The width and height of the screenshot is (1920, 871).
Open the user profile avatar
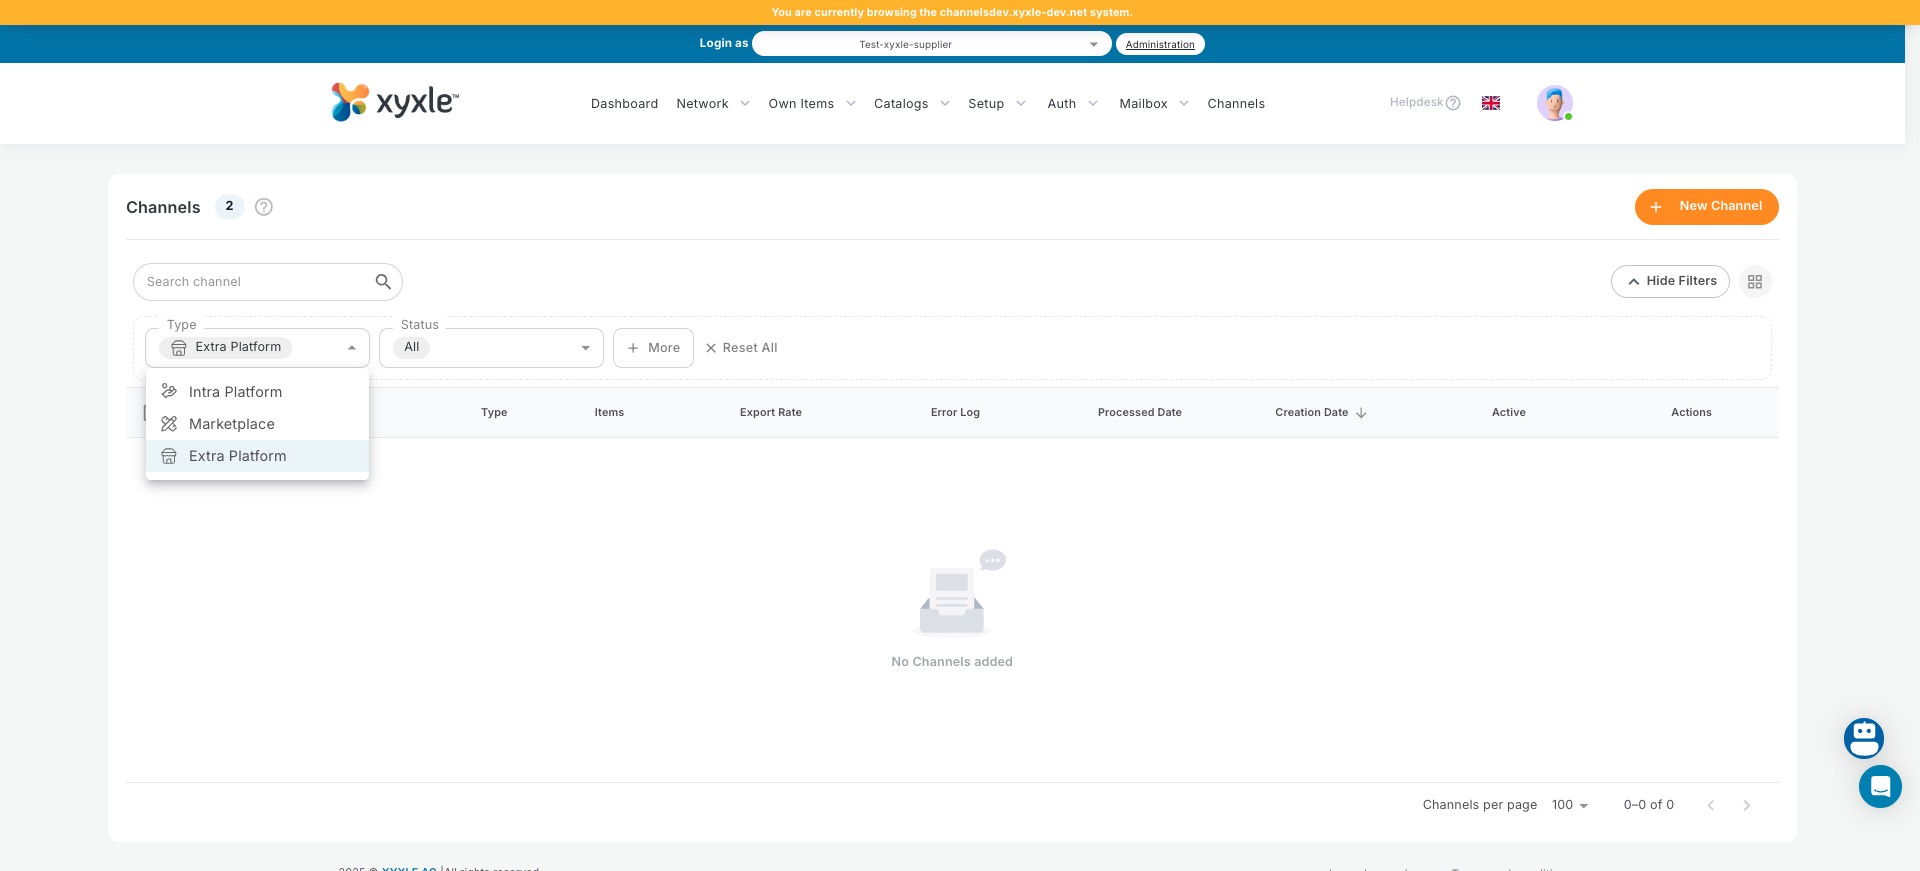coord(1554,103)
